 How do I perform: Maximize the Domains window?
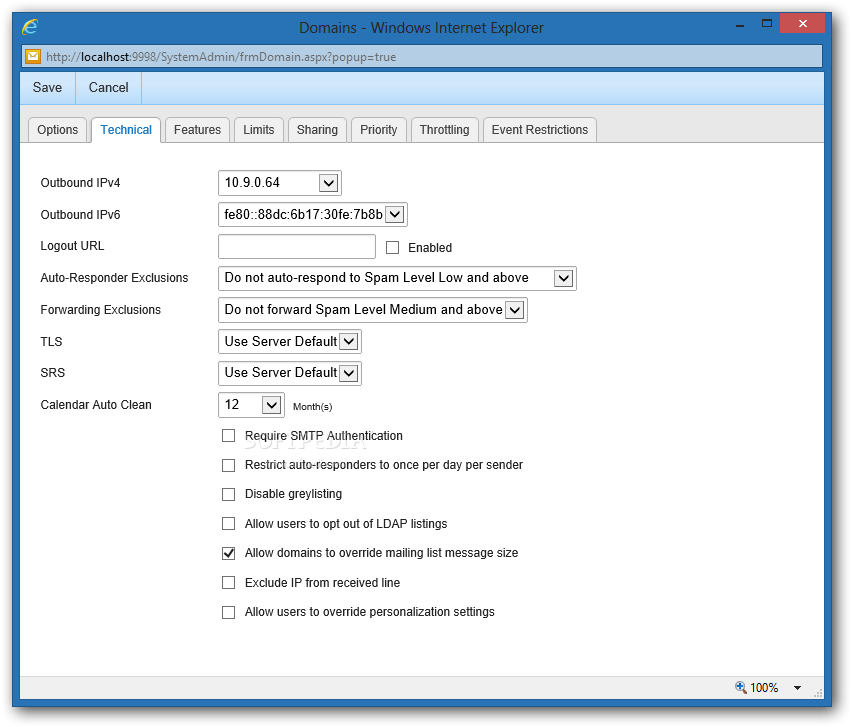(767, 23)
